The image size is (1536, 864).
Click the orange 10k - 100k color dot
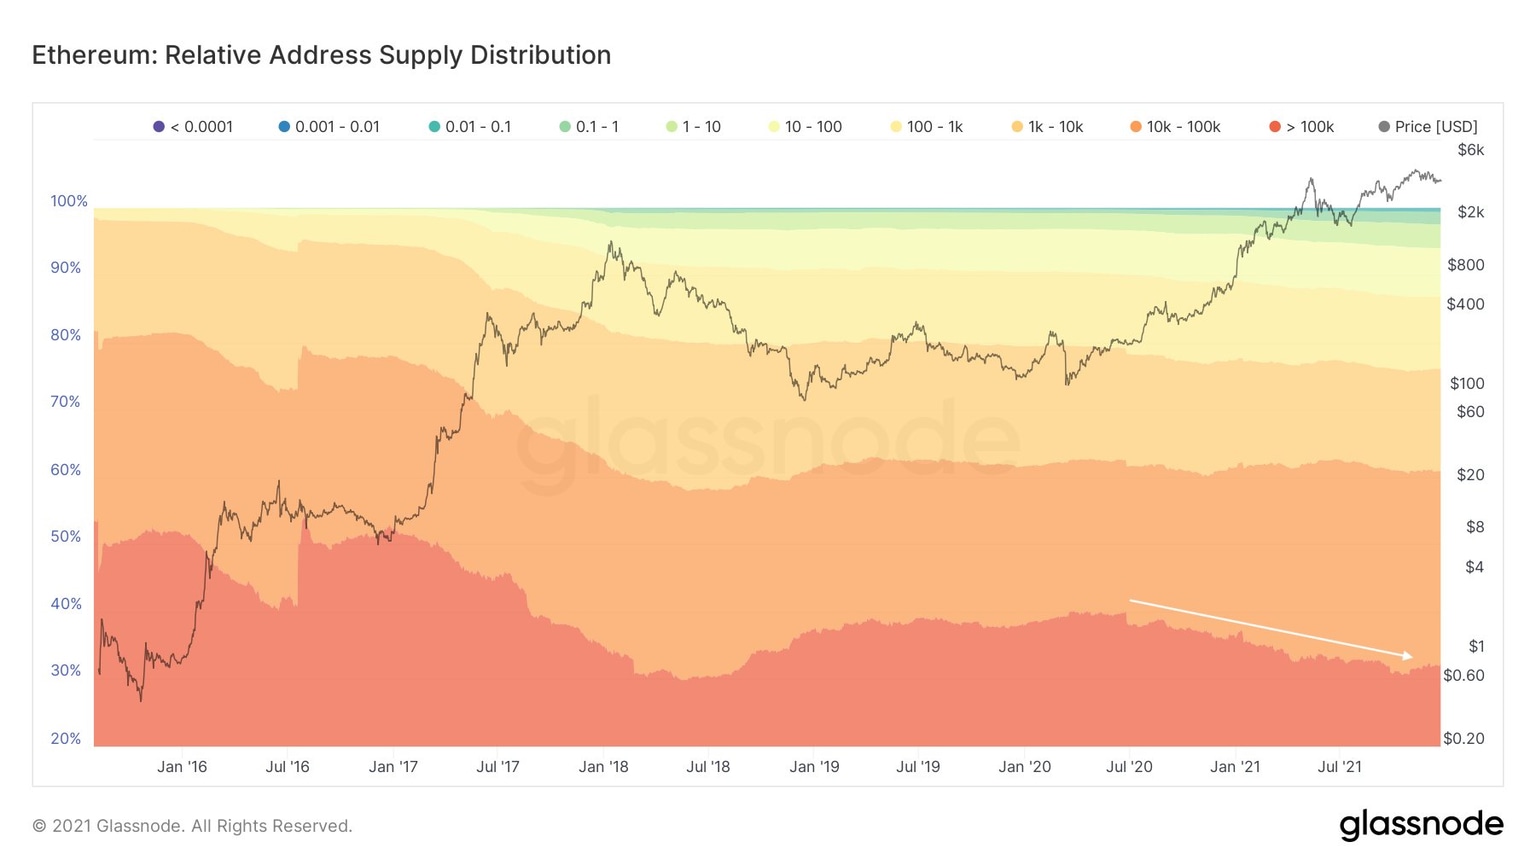coord(1136,127)
